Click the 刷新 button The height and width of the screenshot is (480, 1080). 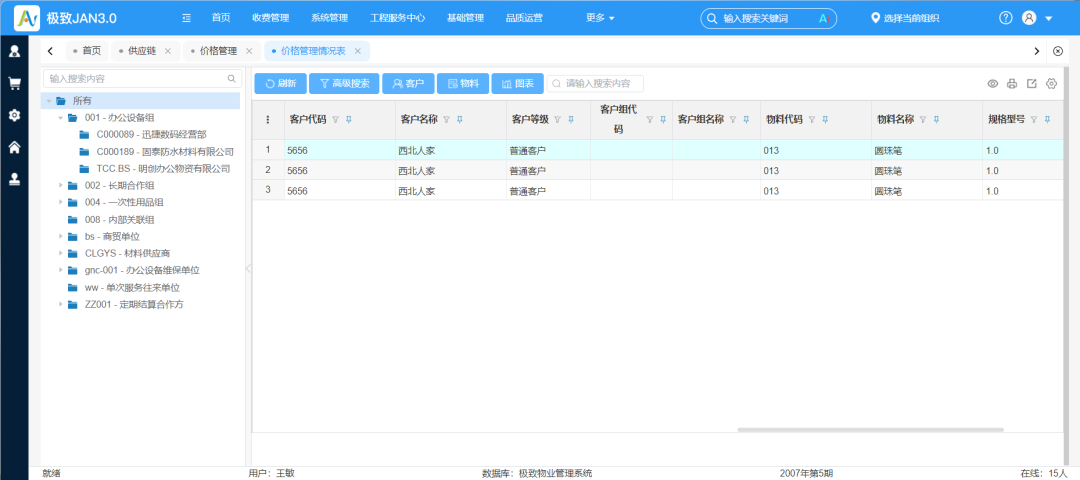click(x=280, y=84)
